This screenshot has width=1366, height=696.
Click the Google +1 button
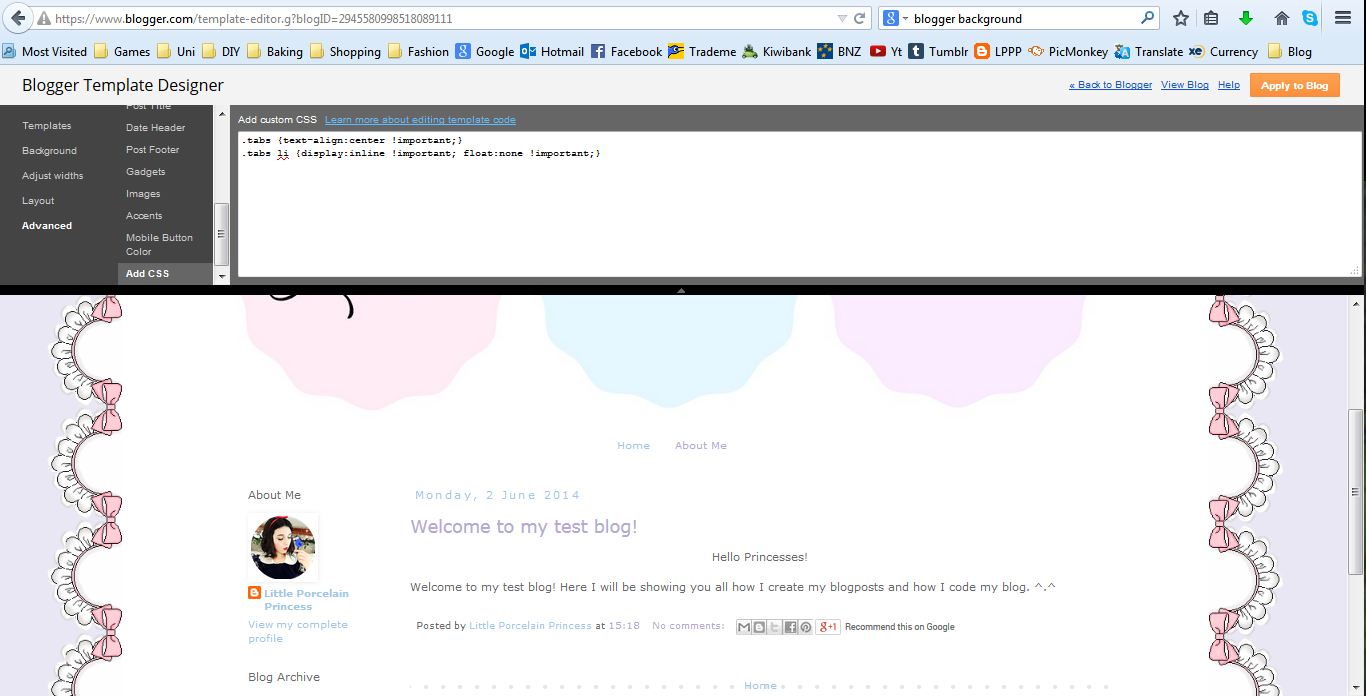click(x=828, y=627)
